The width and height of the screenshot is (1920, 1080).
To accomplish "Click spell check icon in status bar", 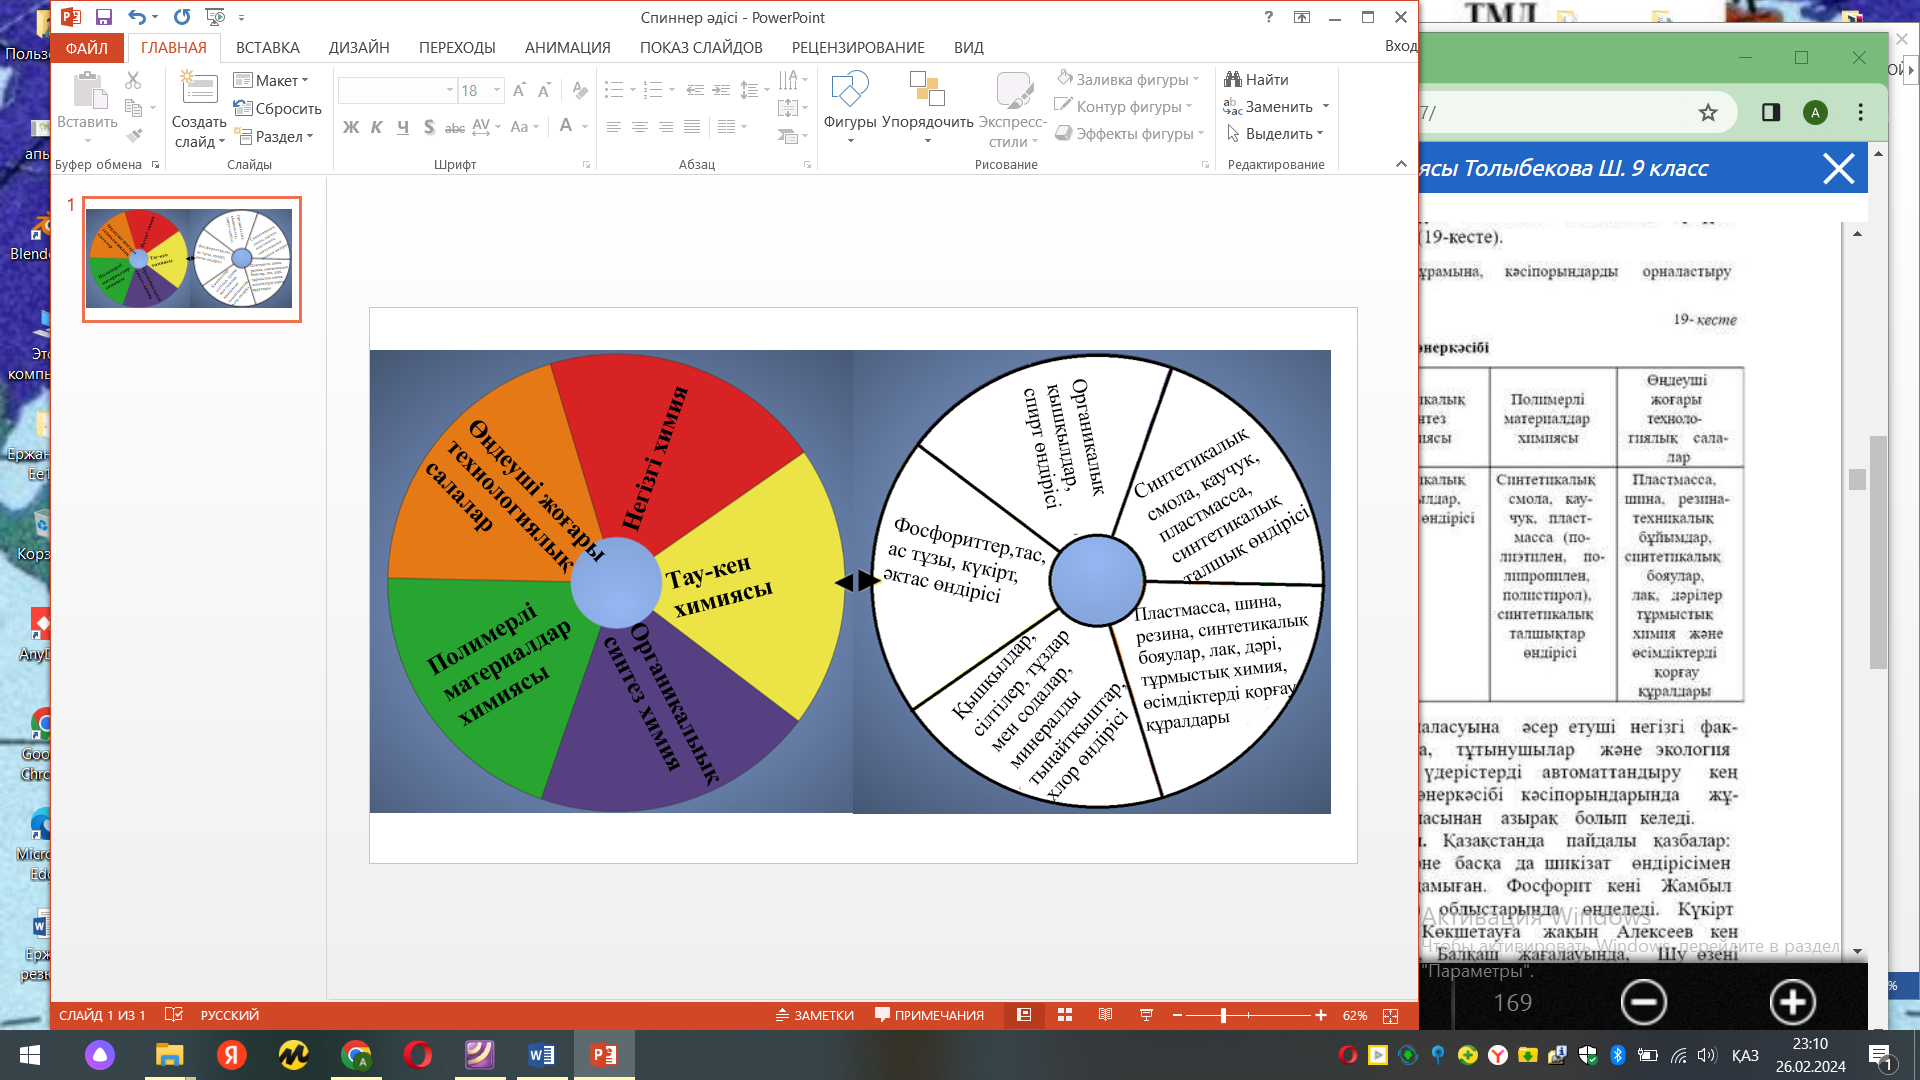I will tap(173, 1015).
